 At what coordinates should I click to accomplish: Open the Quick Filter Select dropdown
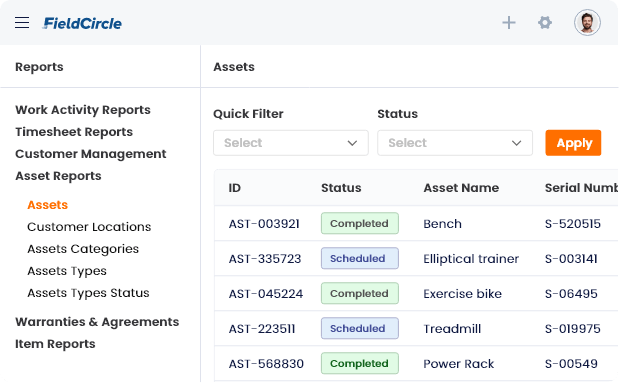[291, 143]
